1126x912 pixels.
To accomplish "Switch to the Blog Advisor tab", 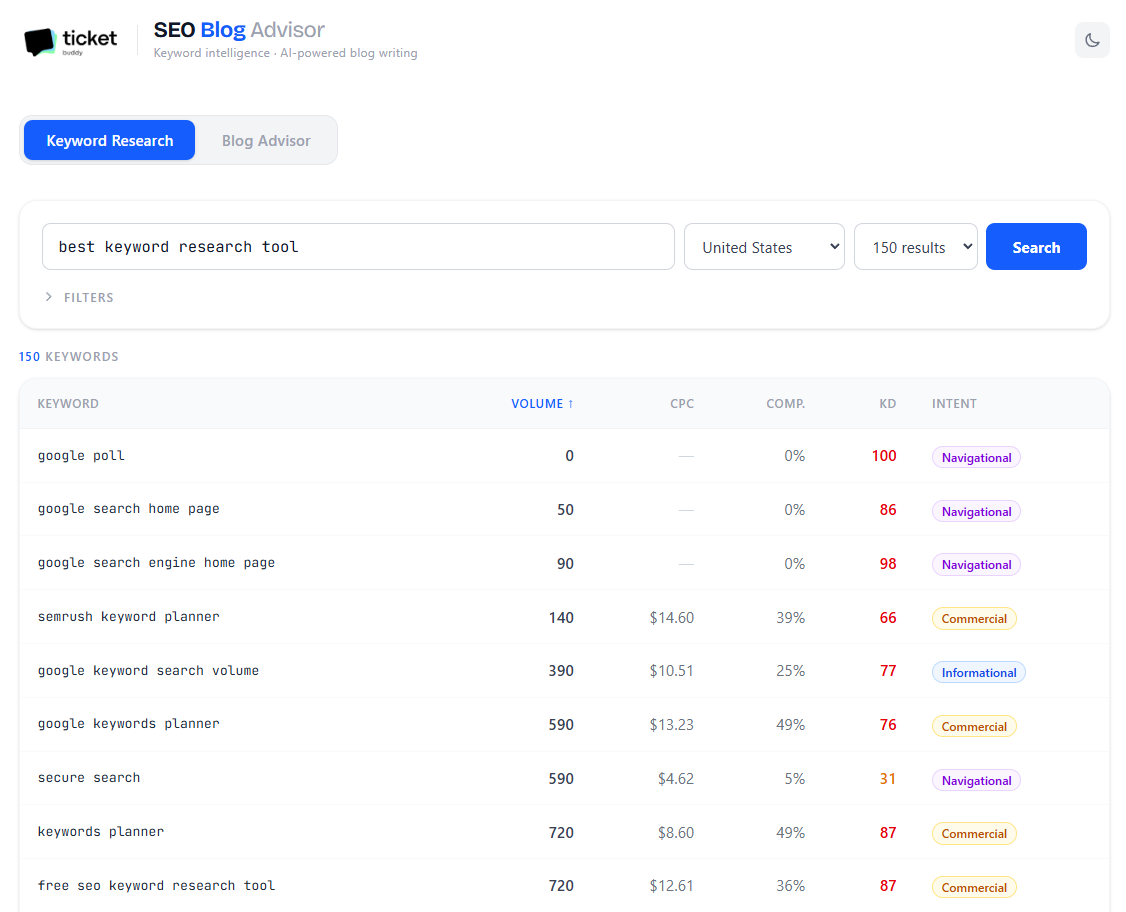I will 265,140.
